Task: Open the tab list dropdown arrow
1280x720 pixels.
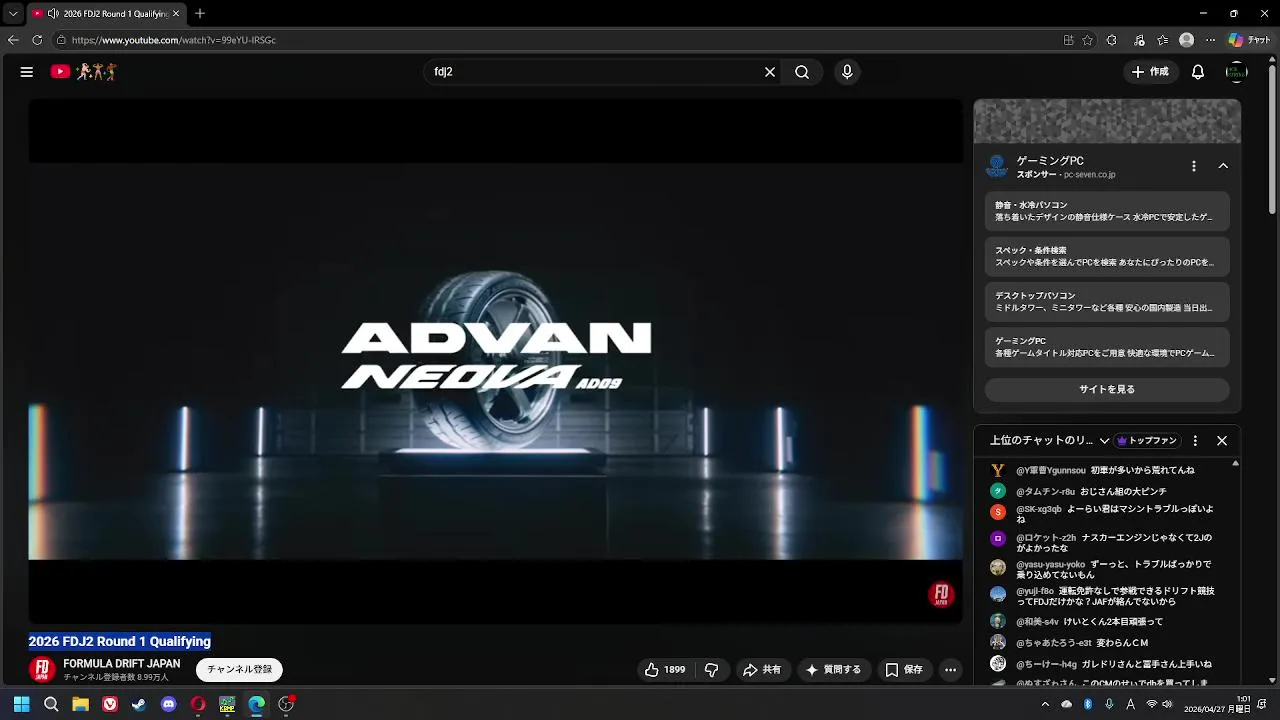Action: pos(13,13)
